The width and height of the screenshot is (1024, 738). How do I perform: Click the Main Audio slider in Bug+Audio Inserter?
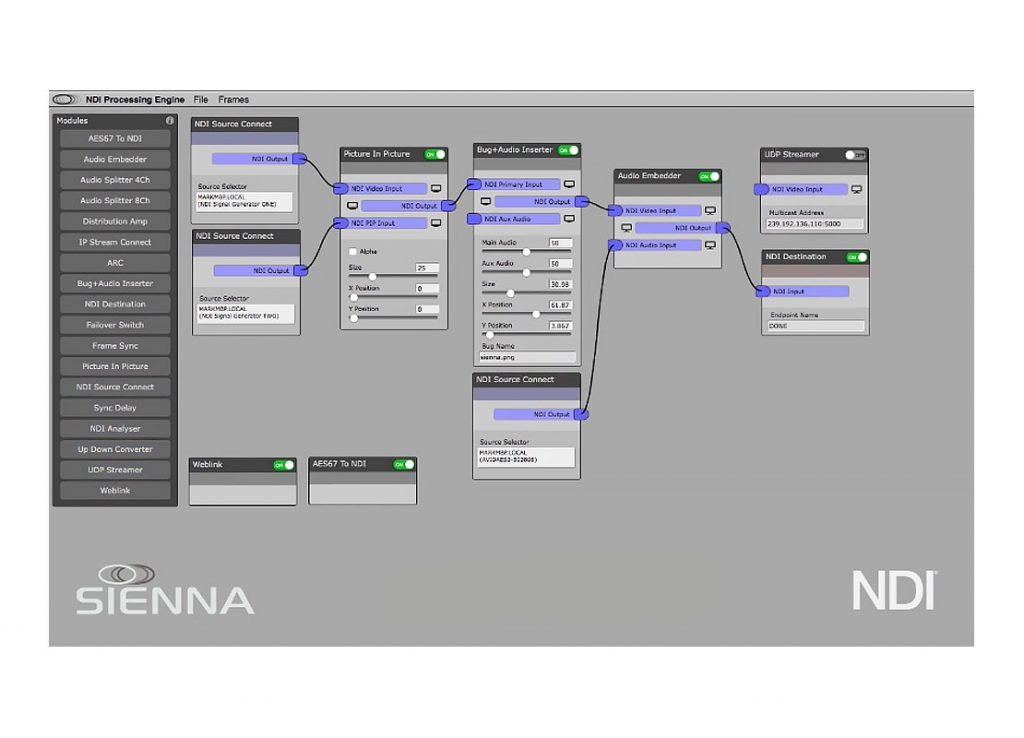tap(526, 252)
